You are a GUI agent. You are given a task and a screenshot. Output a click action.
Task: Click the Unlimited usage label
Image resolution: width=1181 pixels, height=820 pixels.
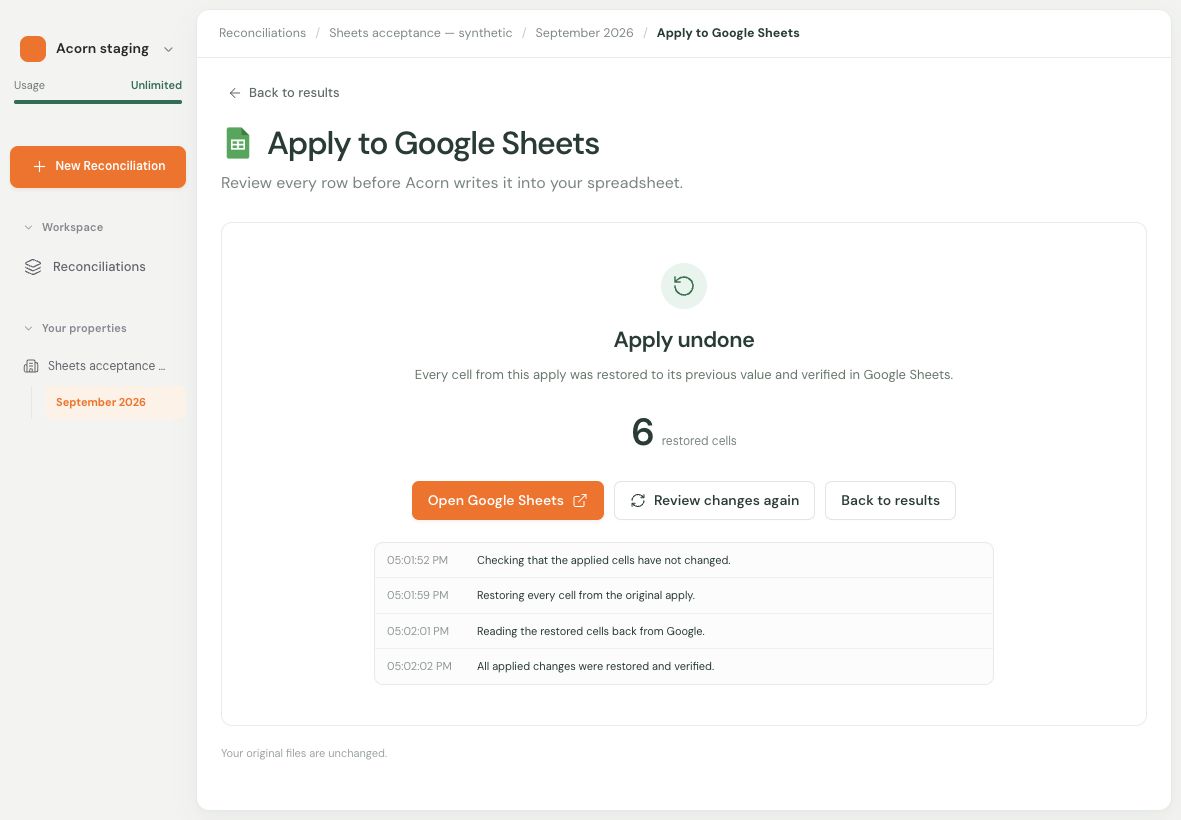pyautogui.click(x=156, y=85)
